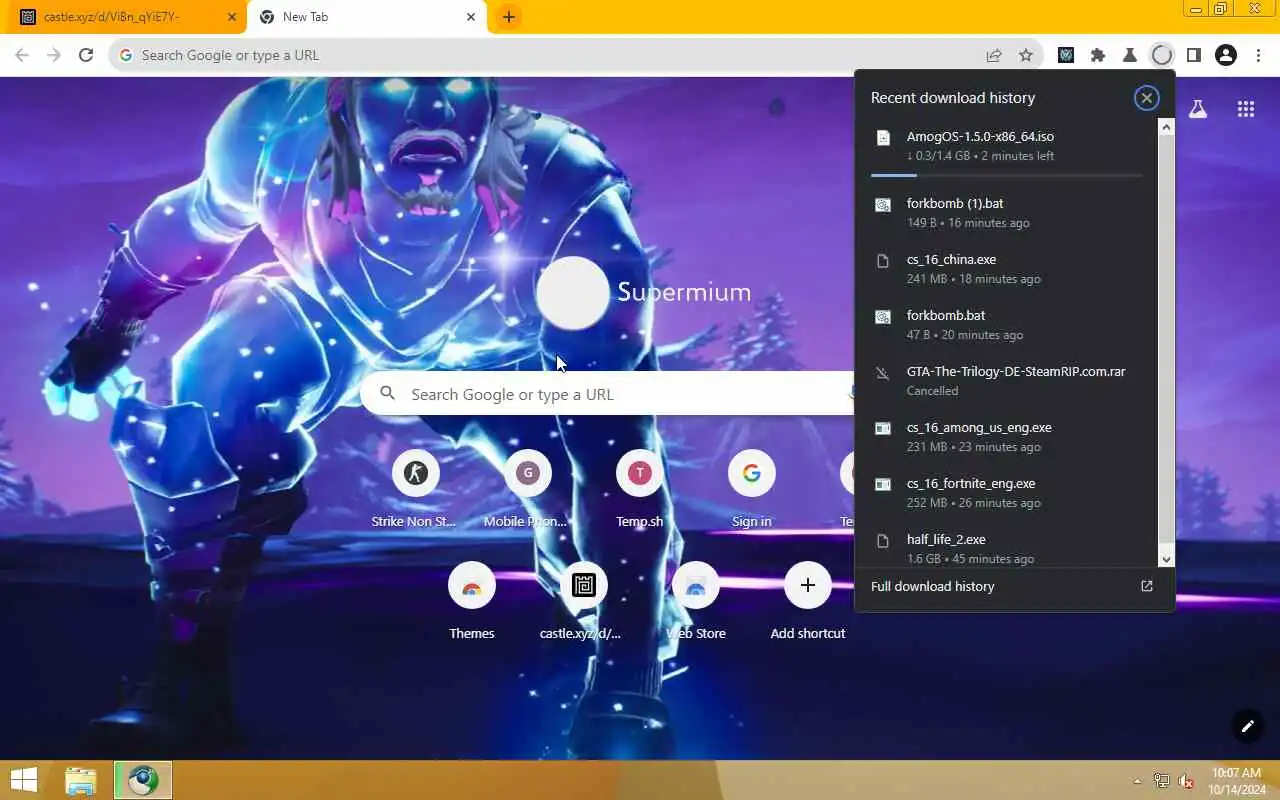1280x800 pixels.
Task: Select AmogOS-1.5.0-x86_64.iso download entry
Action: (x=1007, y=146)
